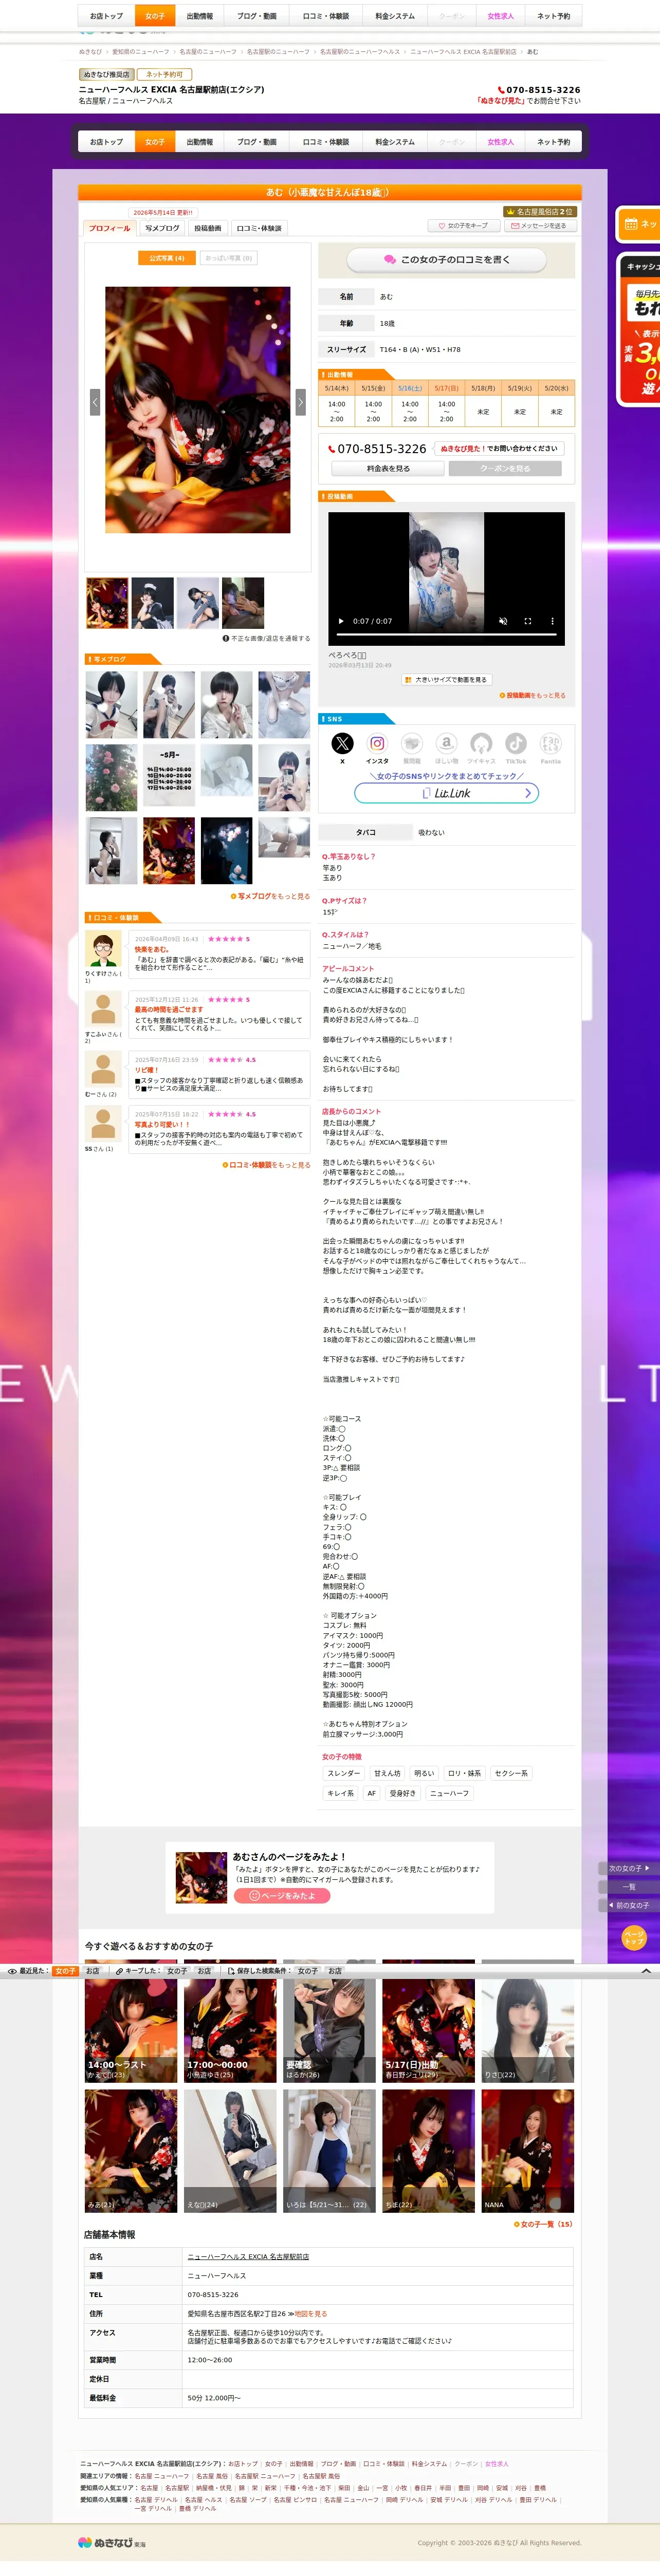This screenshot has height=2576, width=660.
Task: Play the posted video
Action: [x=341, y=621]
